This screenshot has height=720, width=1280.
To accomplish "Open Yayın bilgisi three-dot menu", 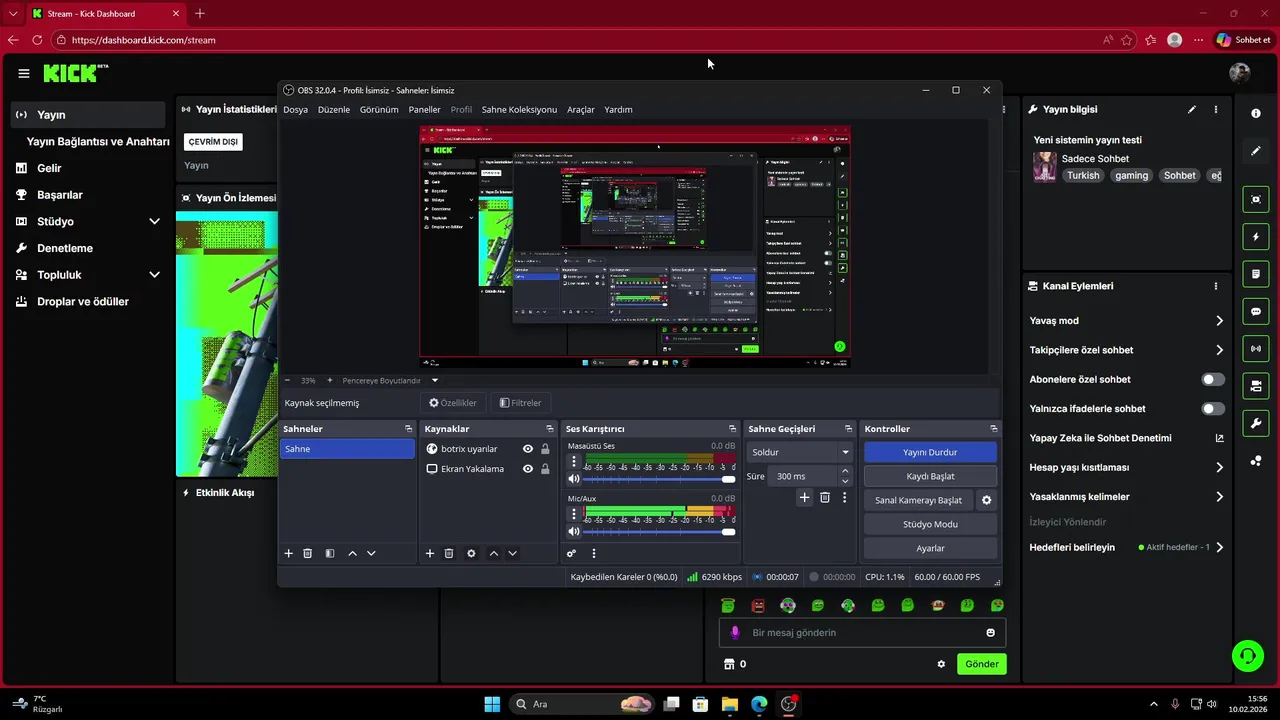I will click(x=1216, y=109).
